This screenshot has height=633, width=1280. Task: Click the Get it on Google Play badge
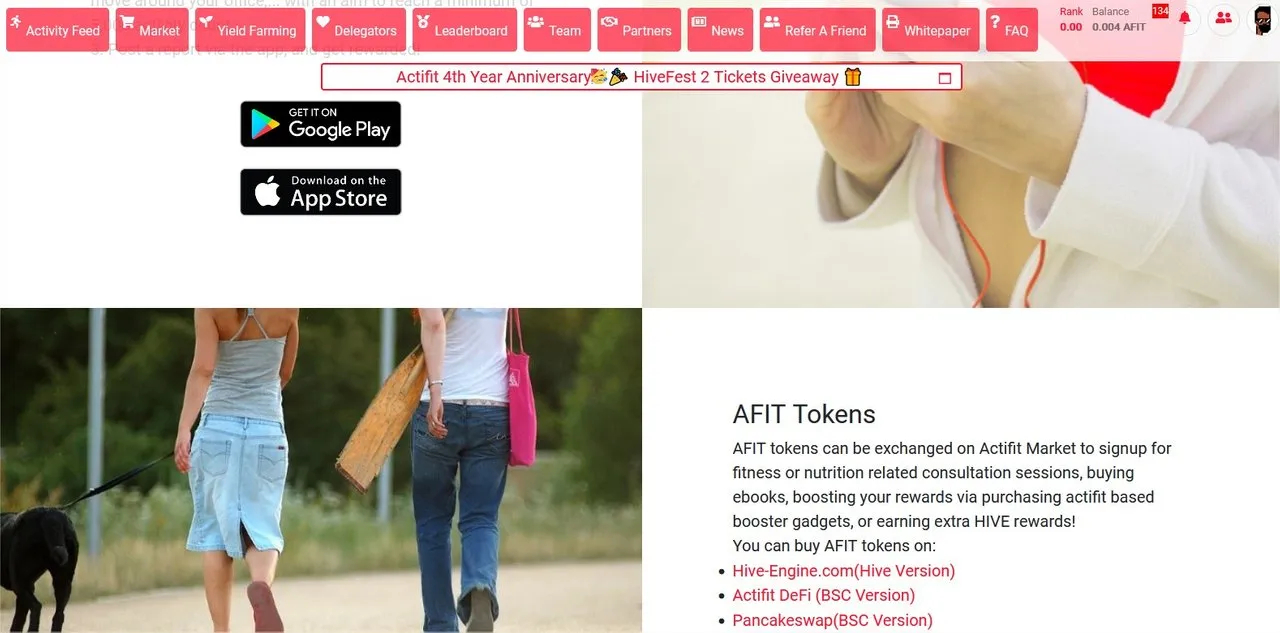[321, 124]
